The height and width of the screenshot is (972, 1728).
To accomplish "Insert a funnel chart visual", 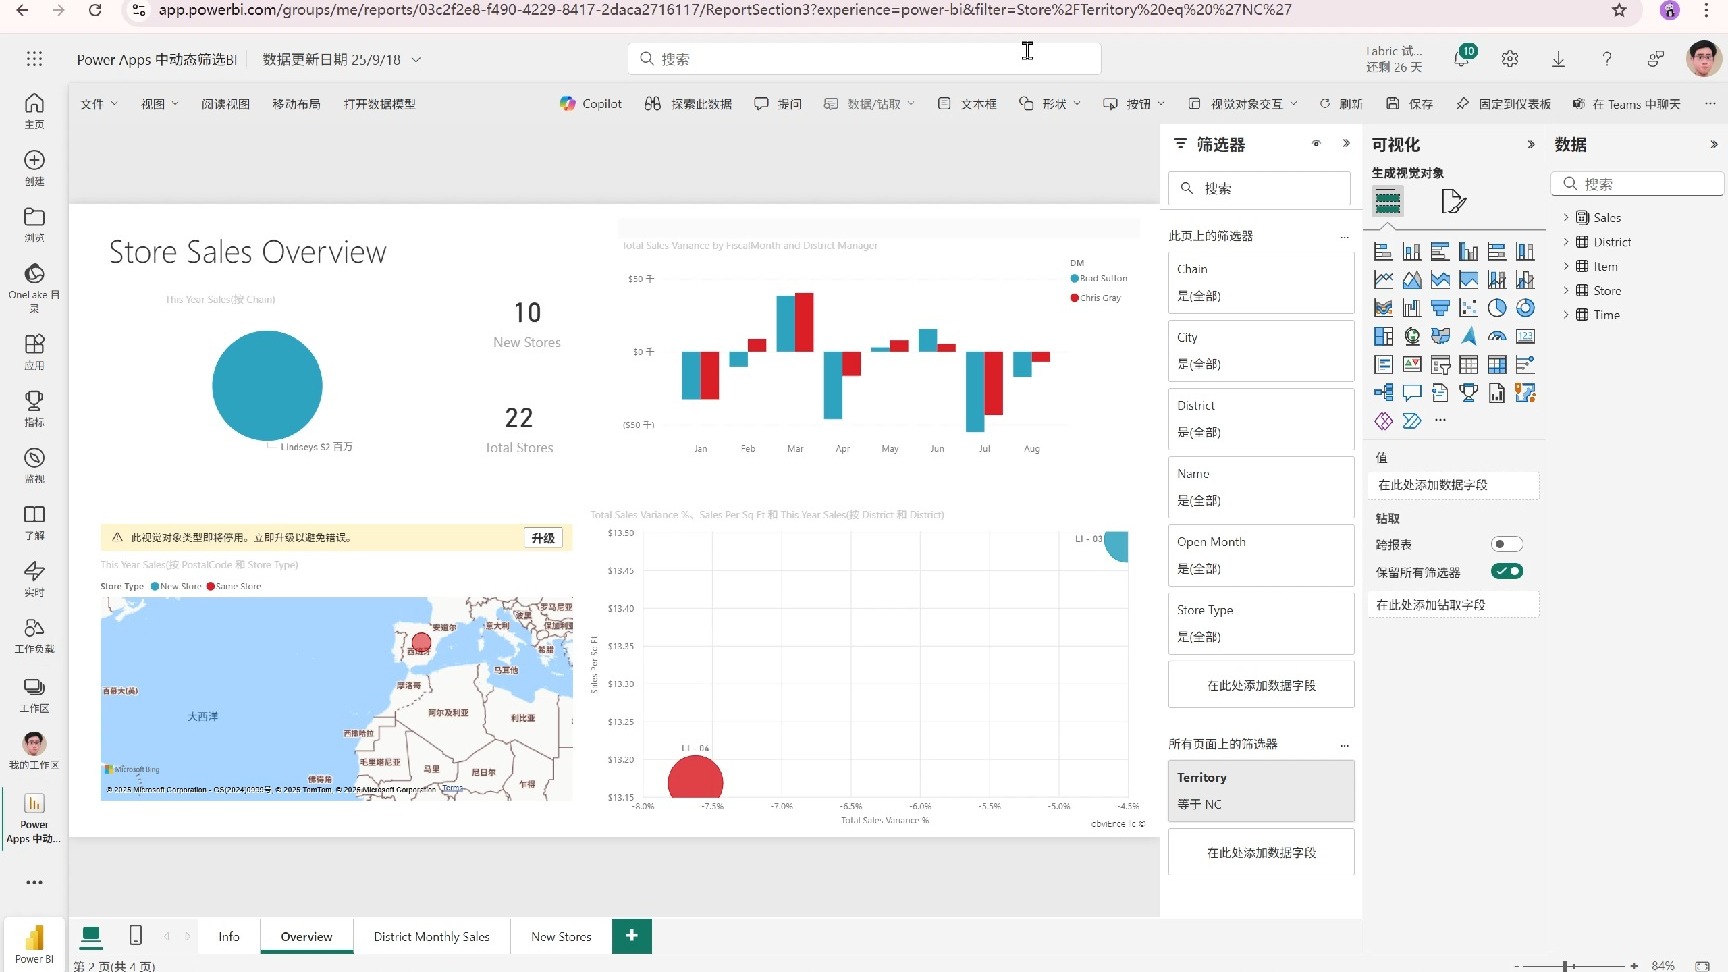I will [x=1441, y=308].
